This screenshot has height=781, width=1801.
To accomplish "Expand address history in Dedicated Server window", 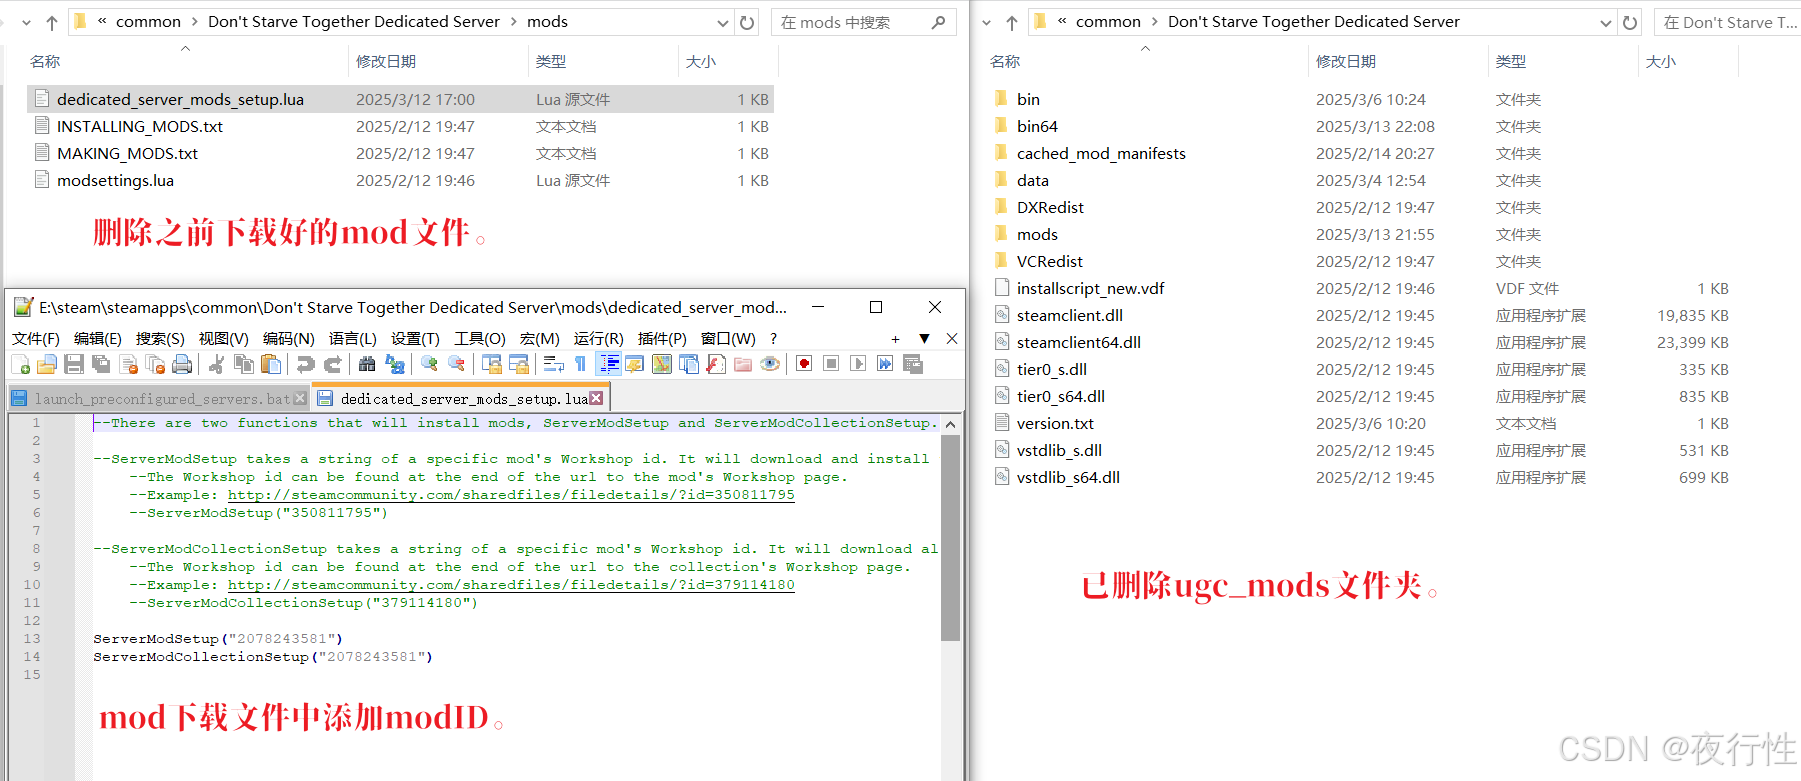I will coord(1606,22).
